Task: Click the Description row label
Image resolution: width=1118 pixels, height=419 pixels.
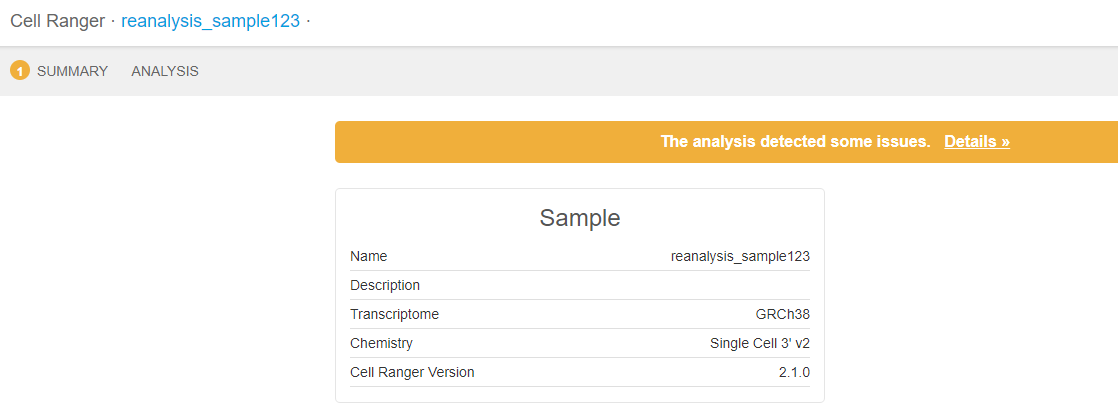Action: click(x=385, y=285)
